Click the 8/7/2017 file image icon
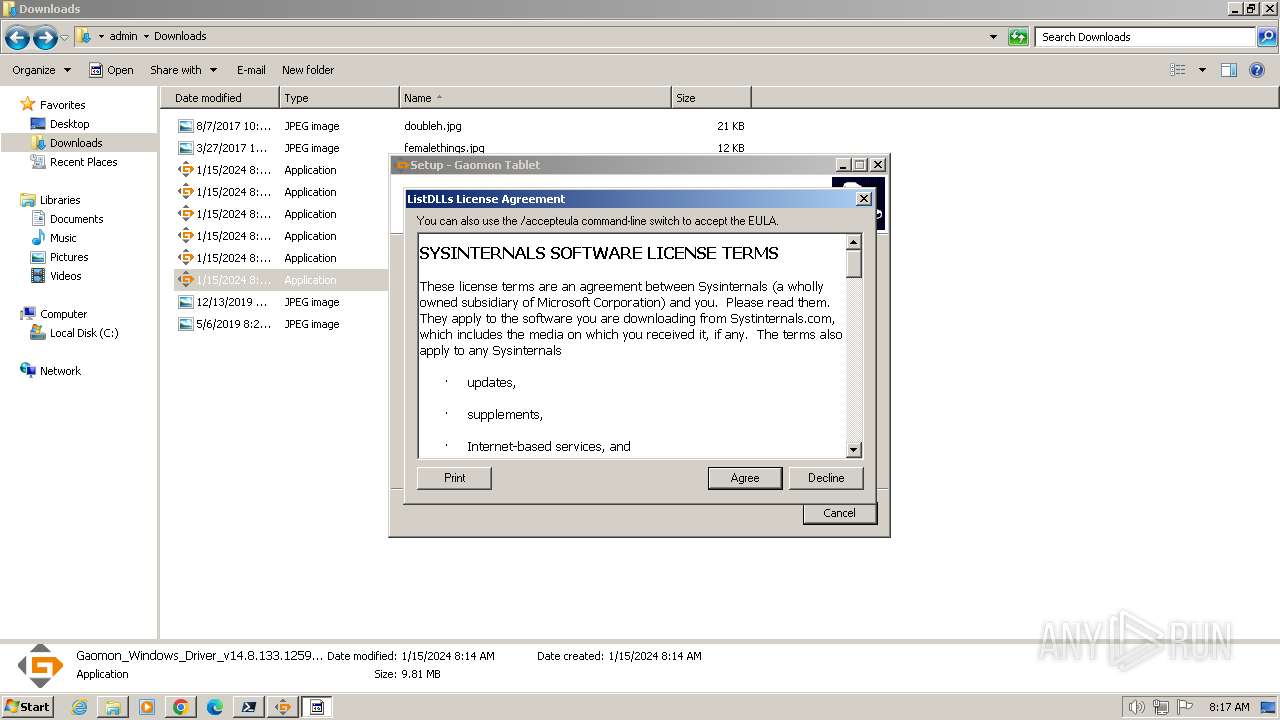Image resolution: width=1280 pixels, height=720 pixels. 185,126
